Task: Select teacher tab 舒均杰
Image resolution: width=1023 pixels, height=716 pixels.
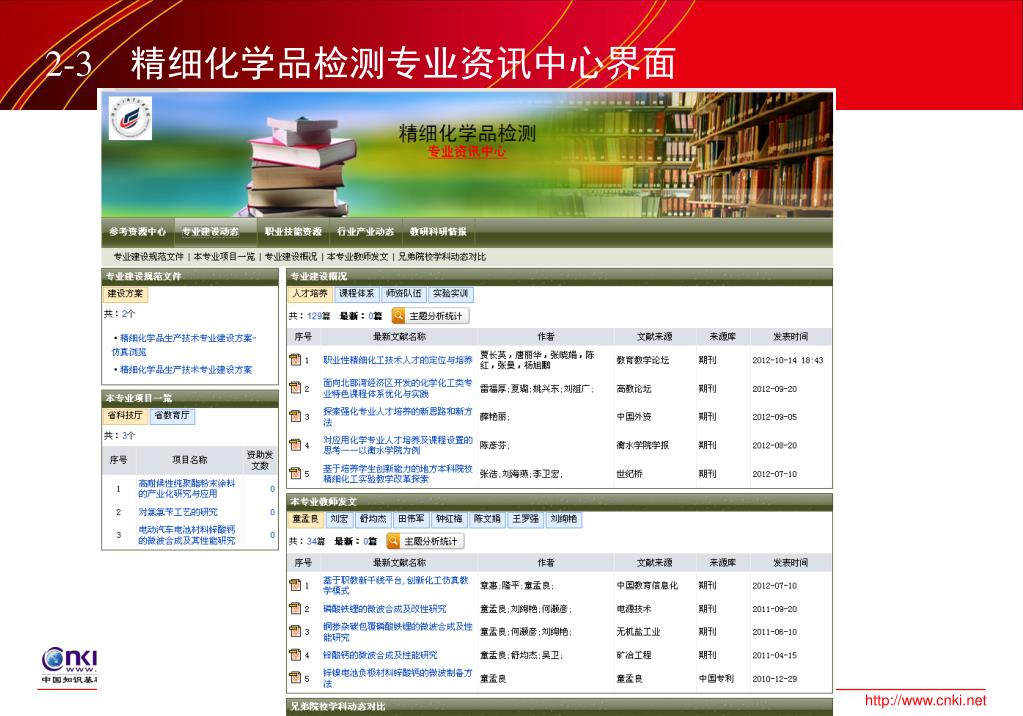Action: [x=373, y=520]
